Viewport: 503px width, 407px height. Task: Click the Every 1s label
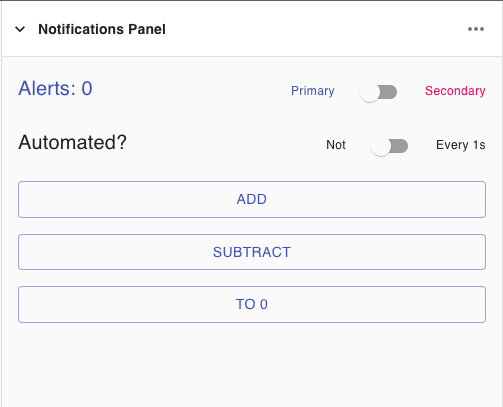pos(461,145)
